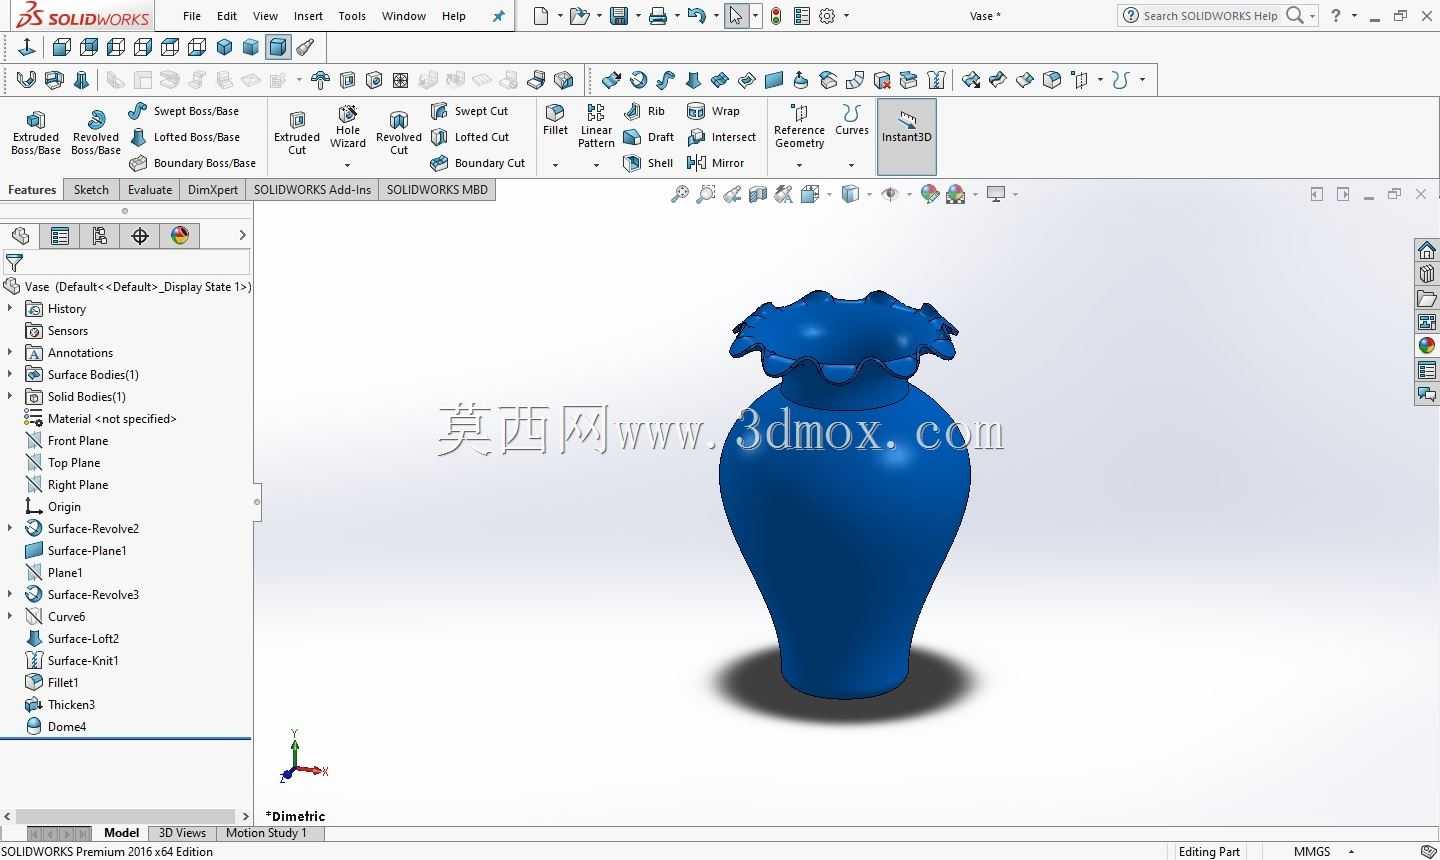Expand the Surface Bodies(1) node
1440x860 pixels.
[10, 375]
